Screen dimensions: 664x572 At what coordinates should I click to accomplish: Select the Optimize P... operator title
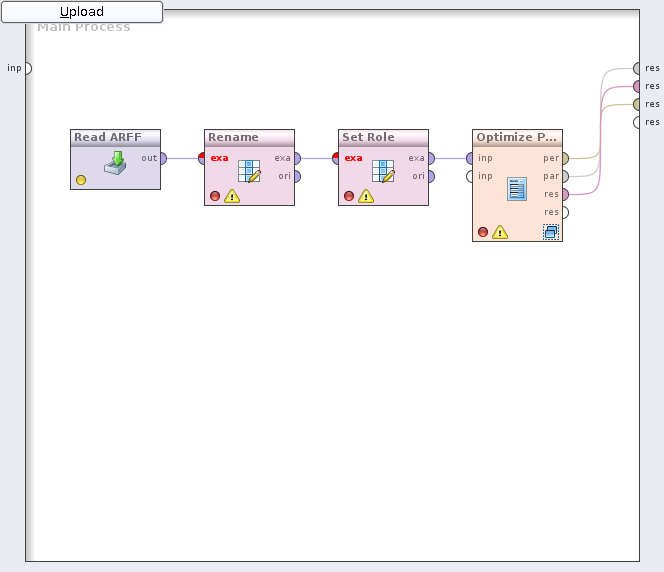pyautogui.click(x=517, y=137)
